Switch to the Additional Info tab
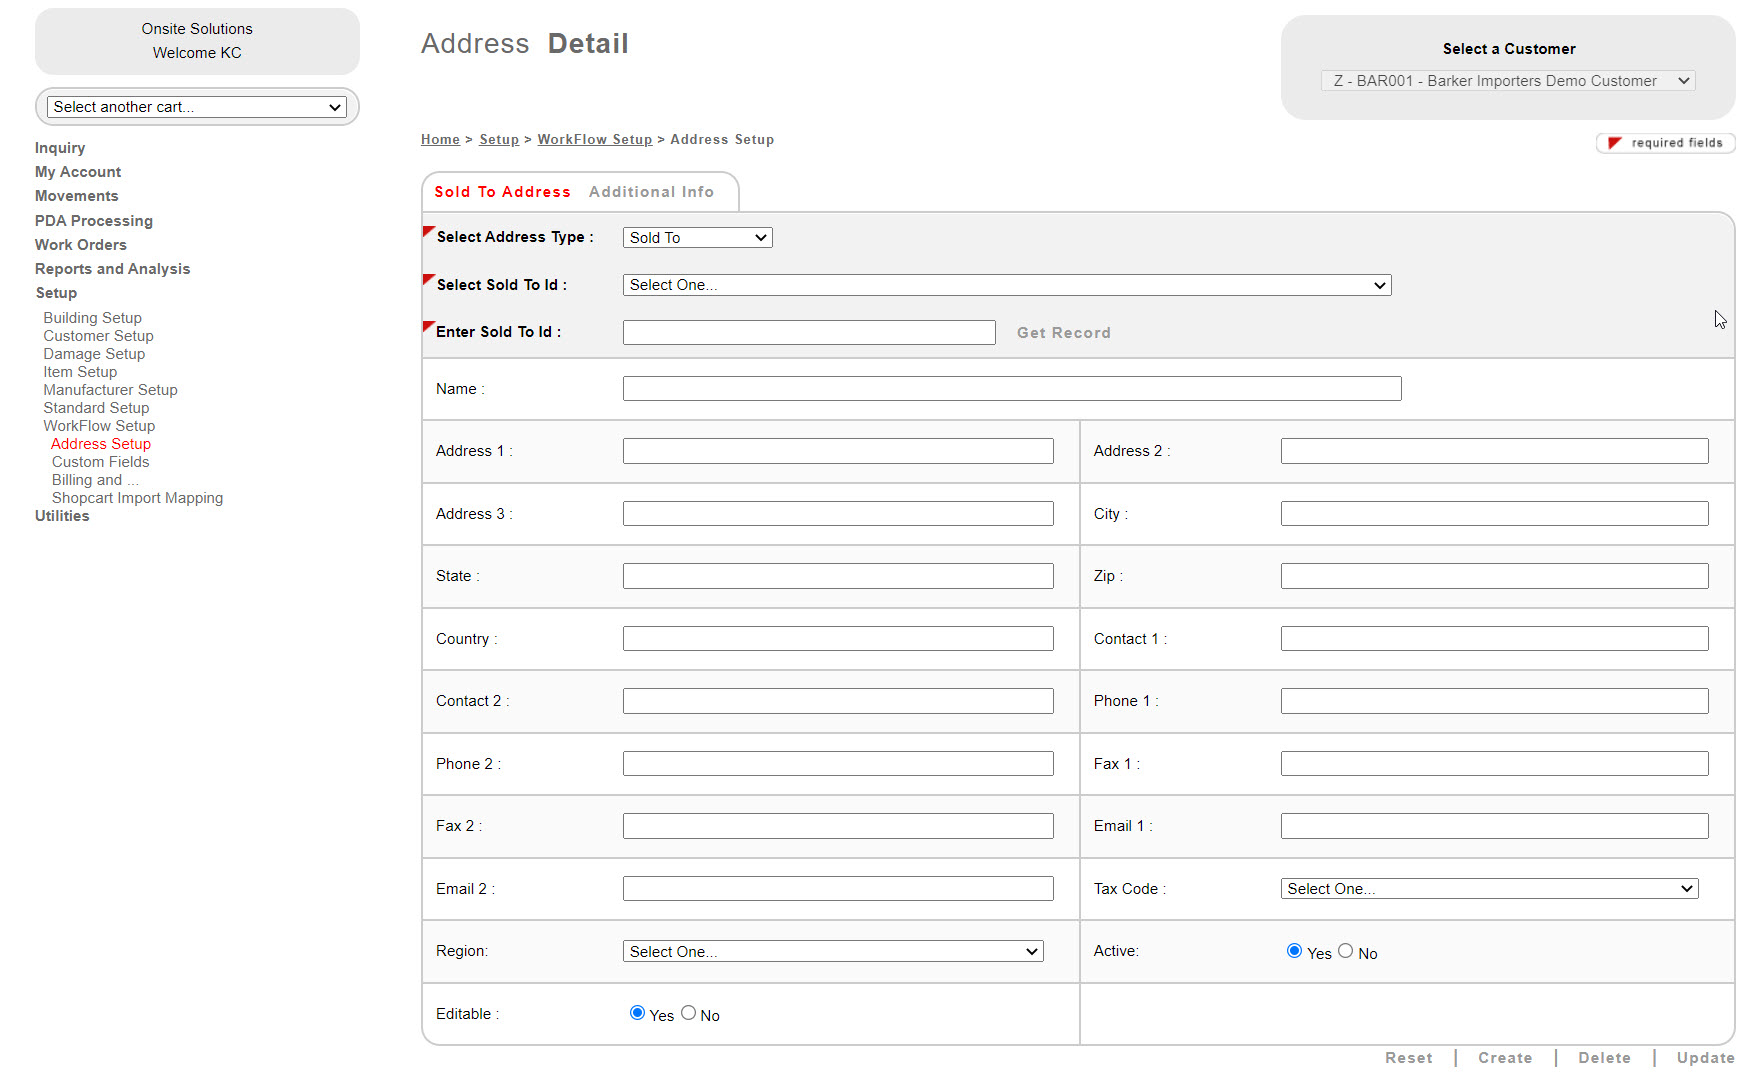Screen dimensions: 1764x1072 [x=651, y=192]
